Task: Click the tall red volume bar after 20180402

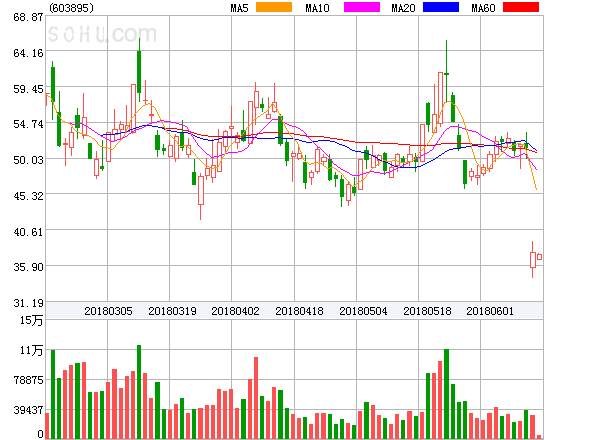Action: (256, 398)
